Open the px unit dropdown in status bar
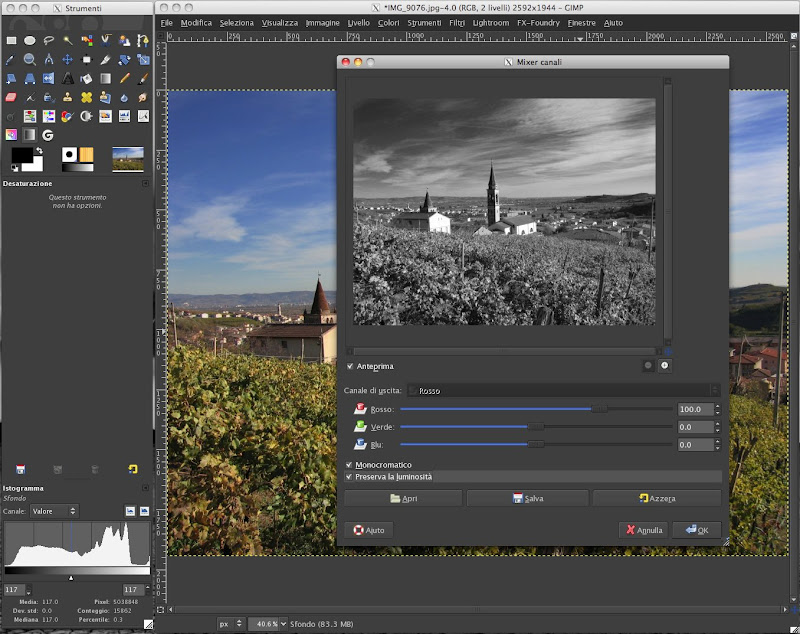Viewport: 800px width, 634px height. click(x=230, y=623)
